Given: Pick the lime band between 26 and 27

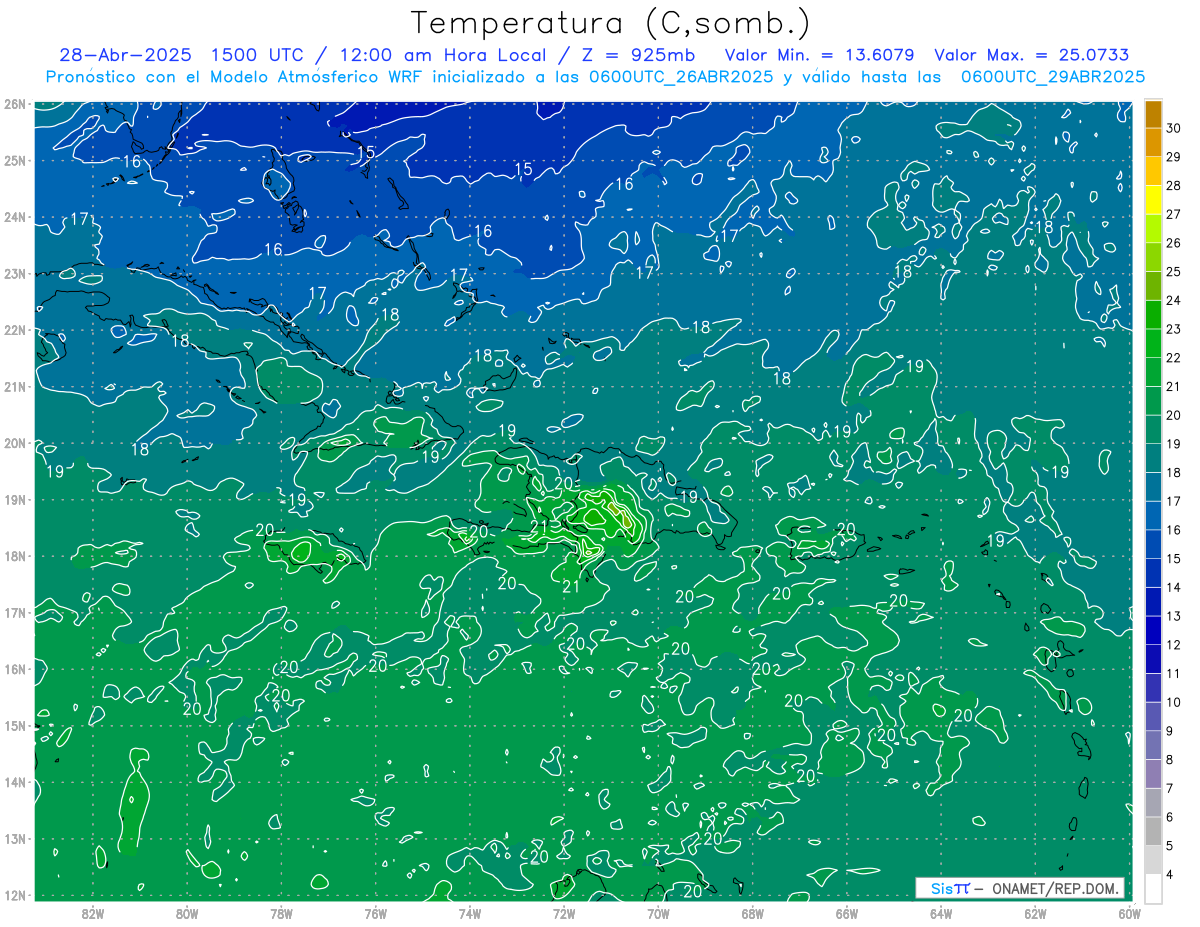Looking at the screenshot, I should [1153, 228].
